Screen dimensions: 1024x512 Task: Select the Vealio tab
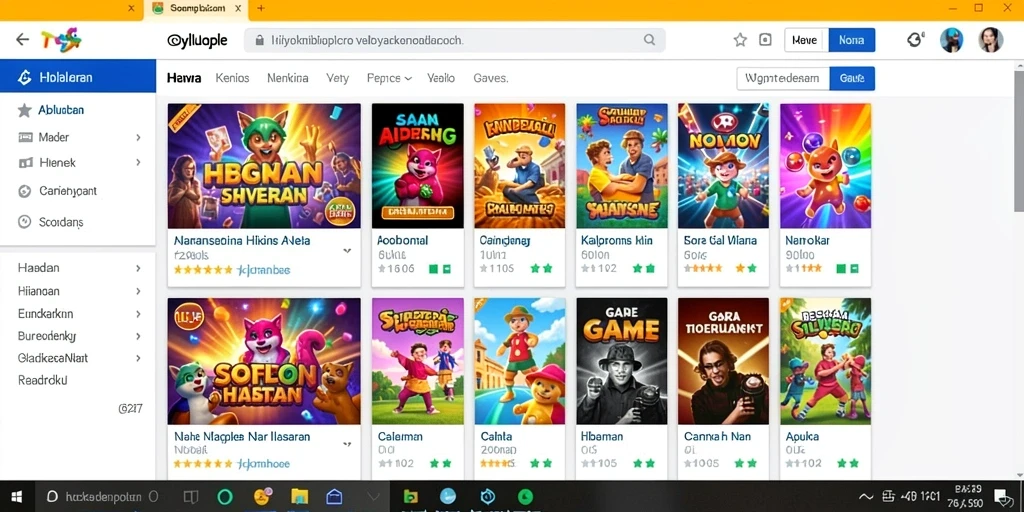click(441, 78)
